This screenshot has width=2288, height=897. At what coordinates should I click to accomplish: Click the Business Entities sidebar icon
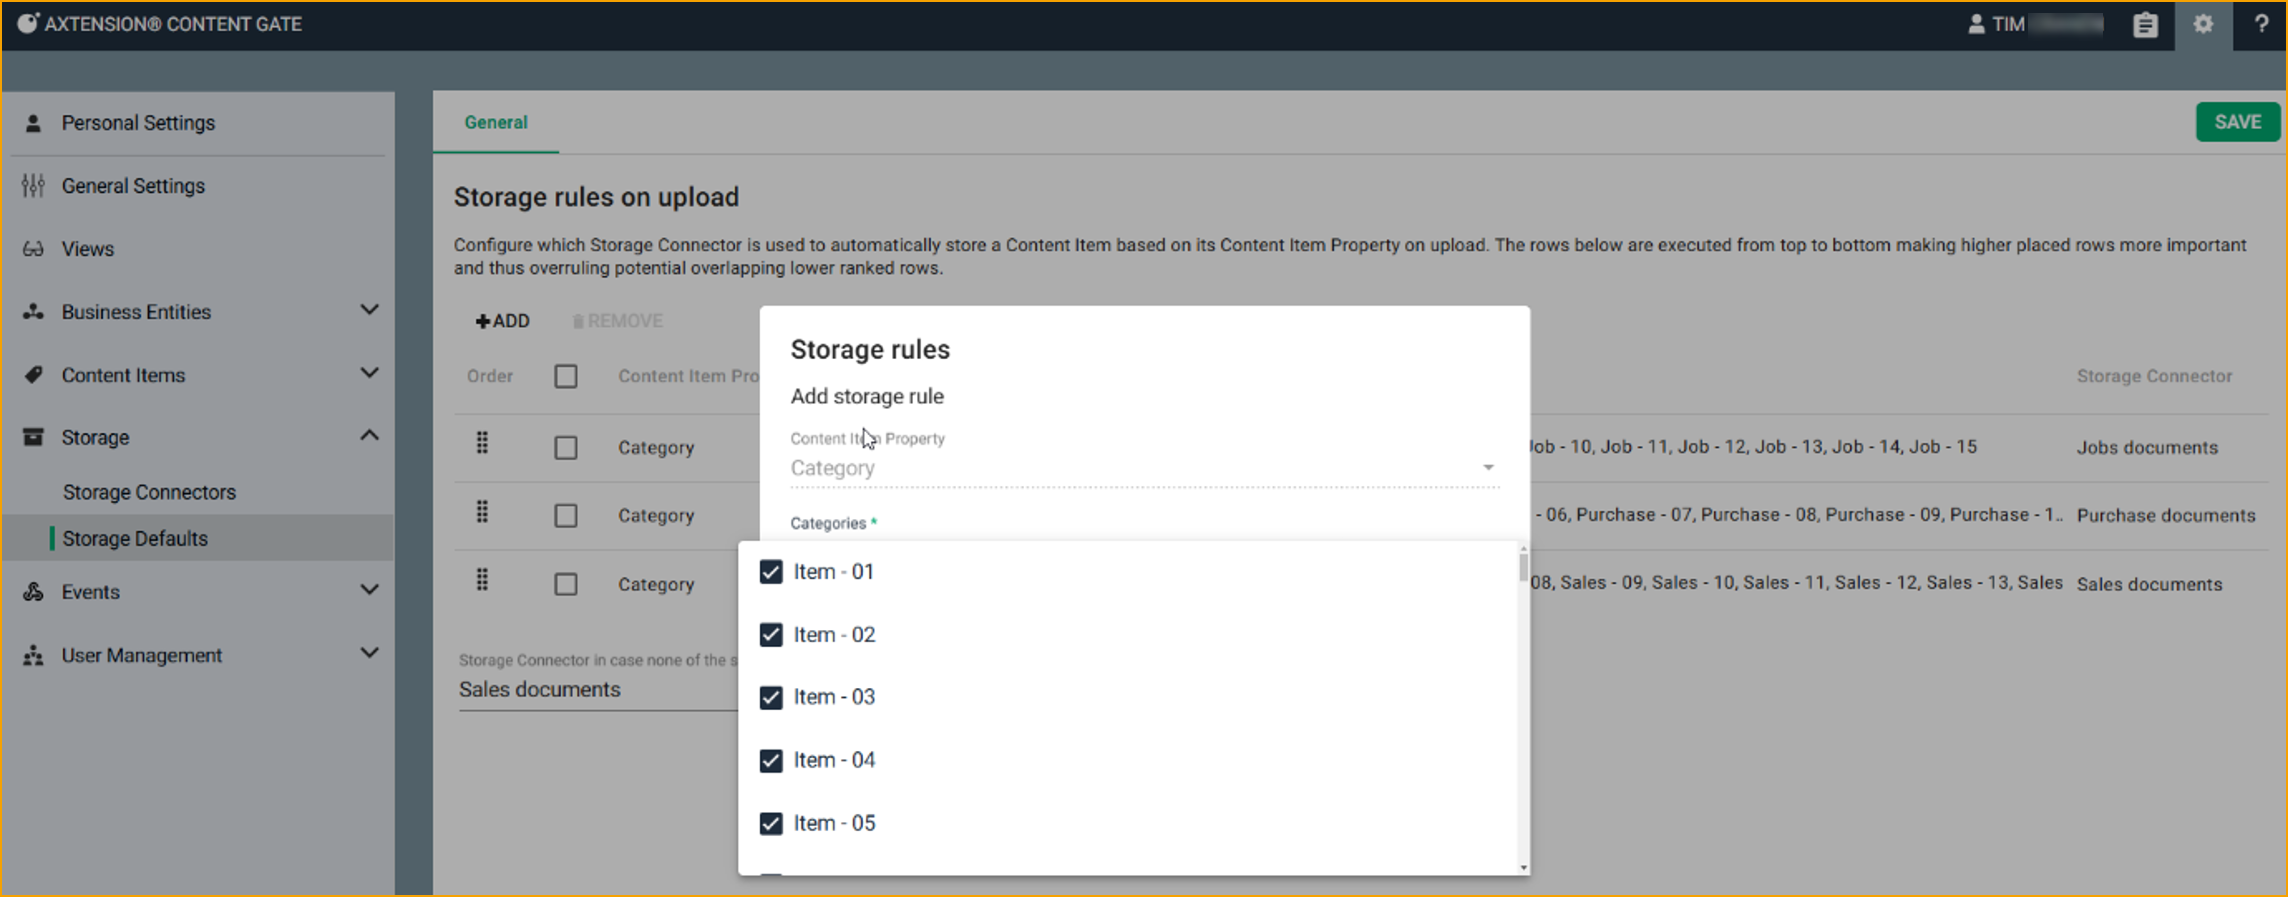click(33, 312)
